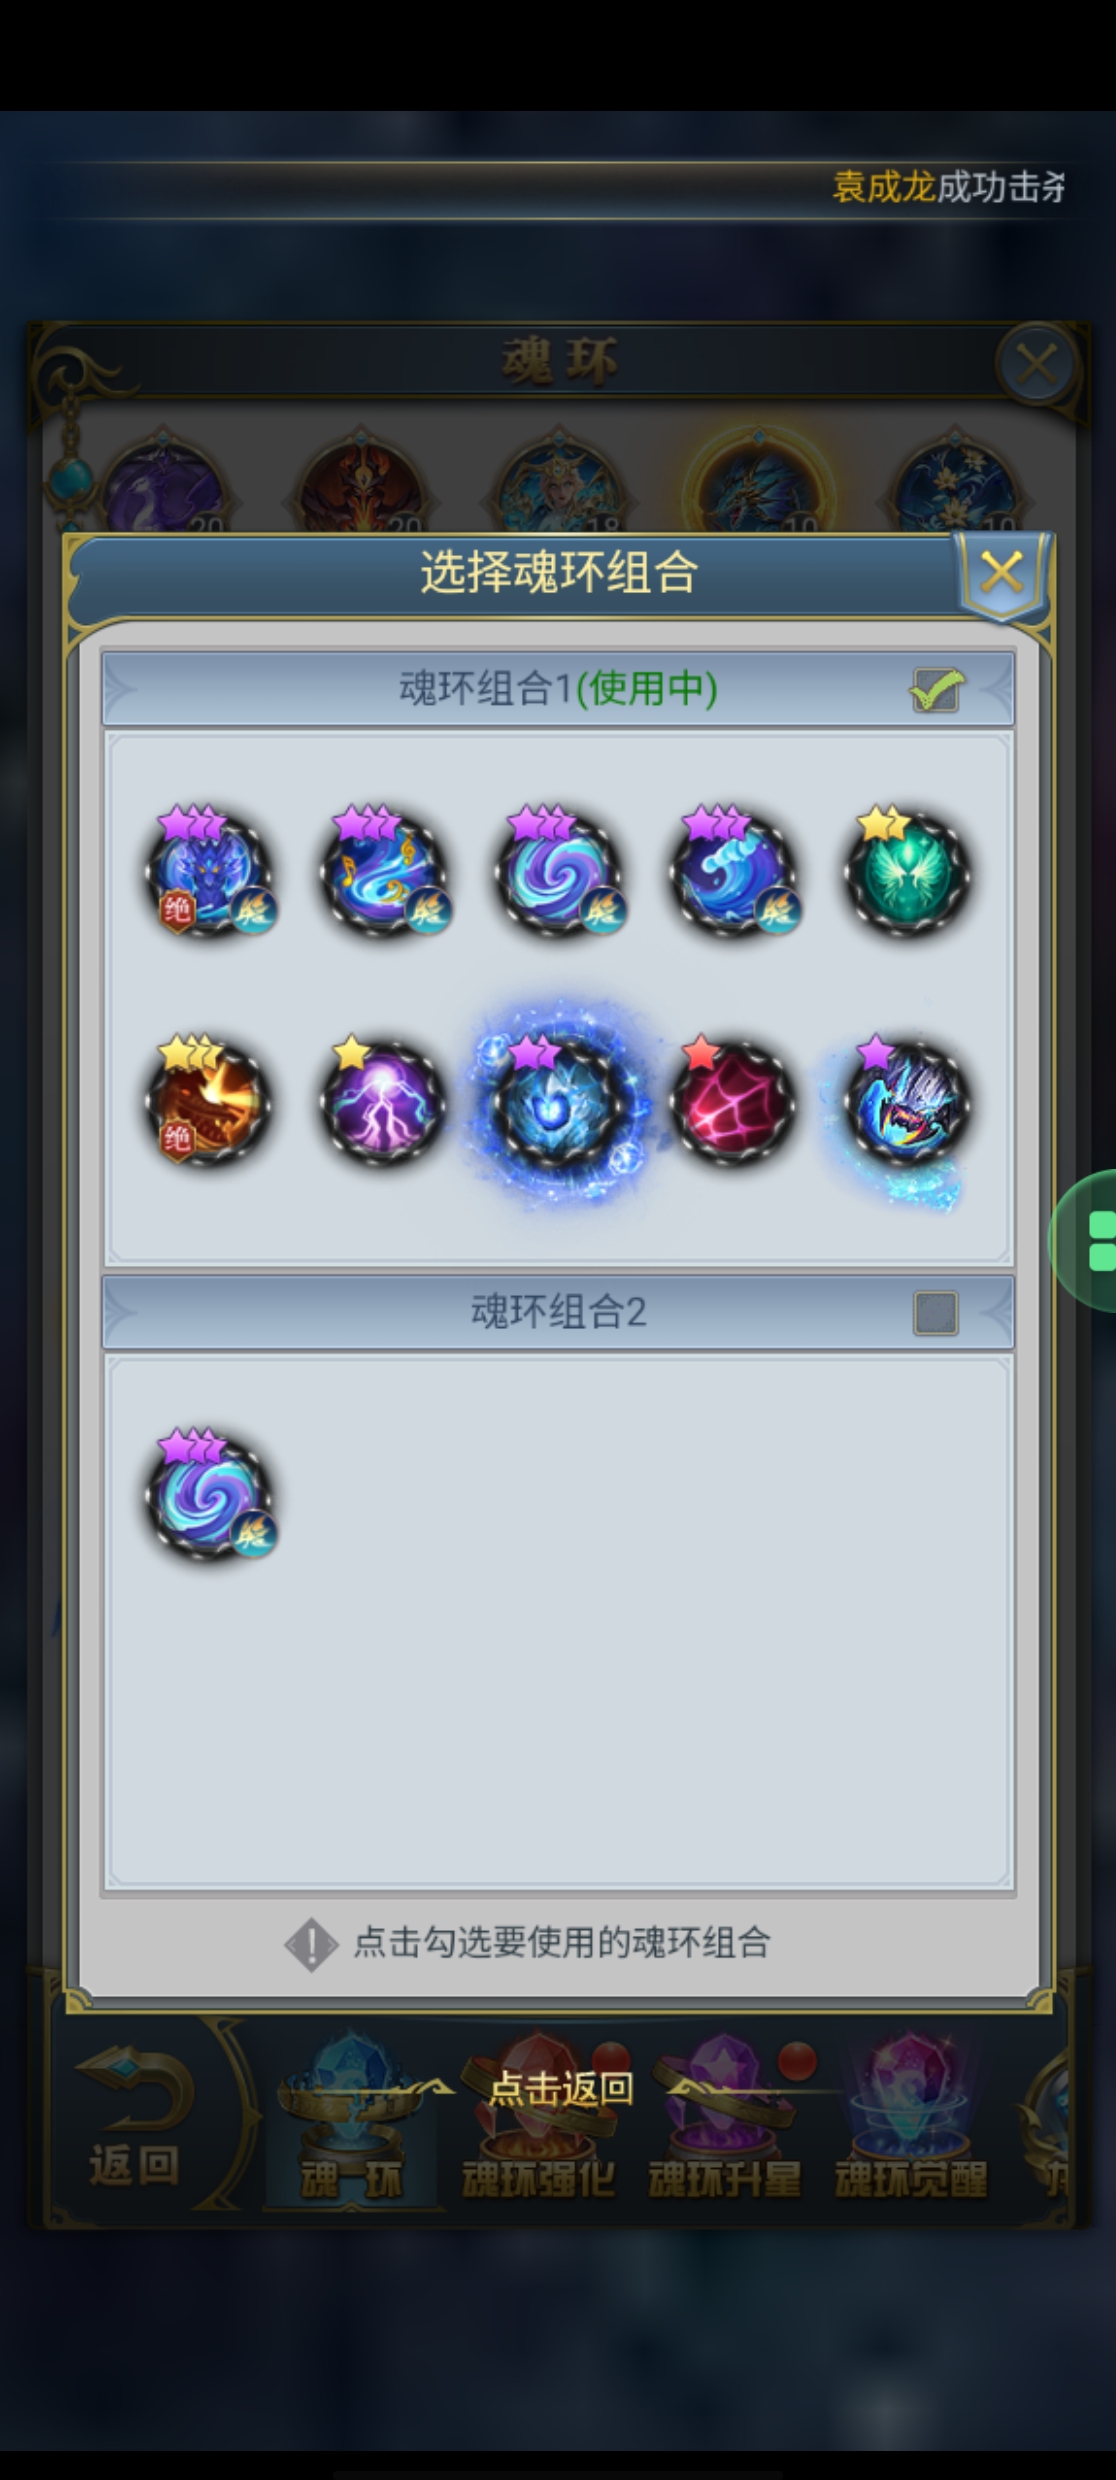The image size is (1116, 2480).
Task: Tap the swirl soul ring in 魂环组合2
Action: (209, 1496)
